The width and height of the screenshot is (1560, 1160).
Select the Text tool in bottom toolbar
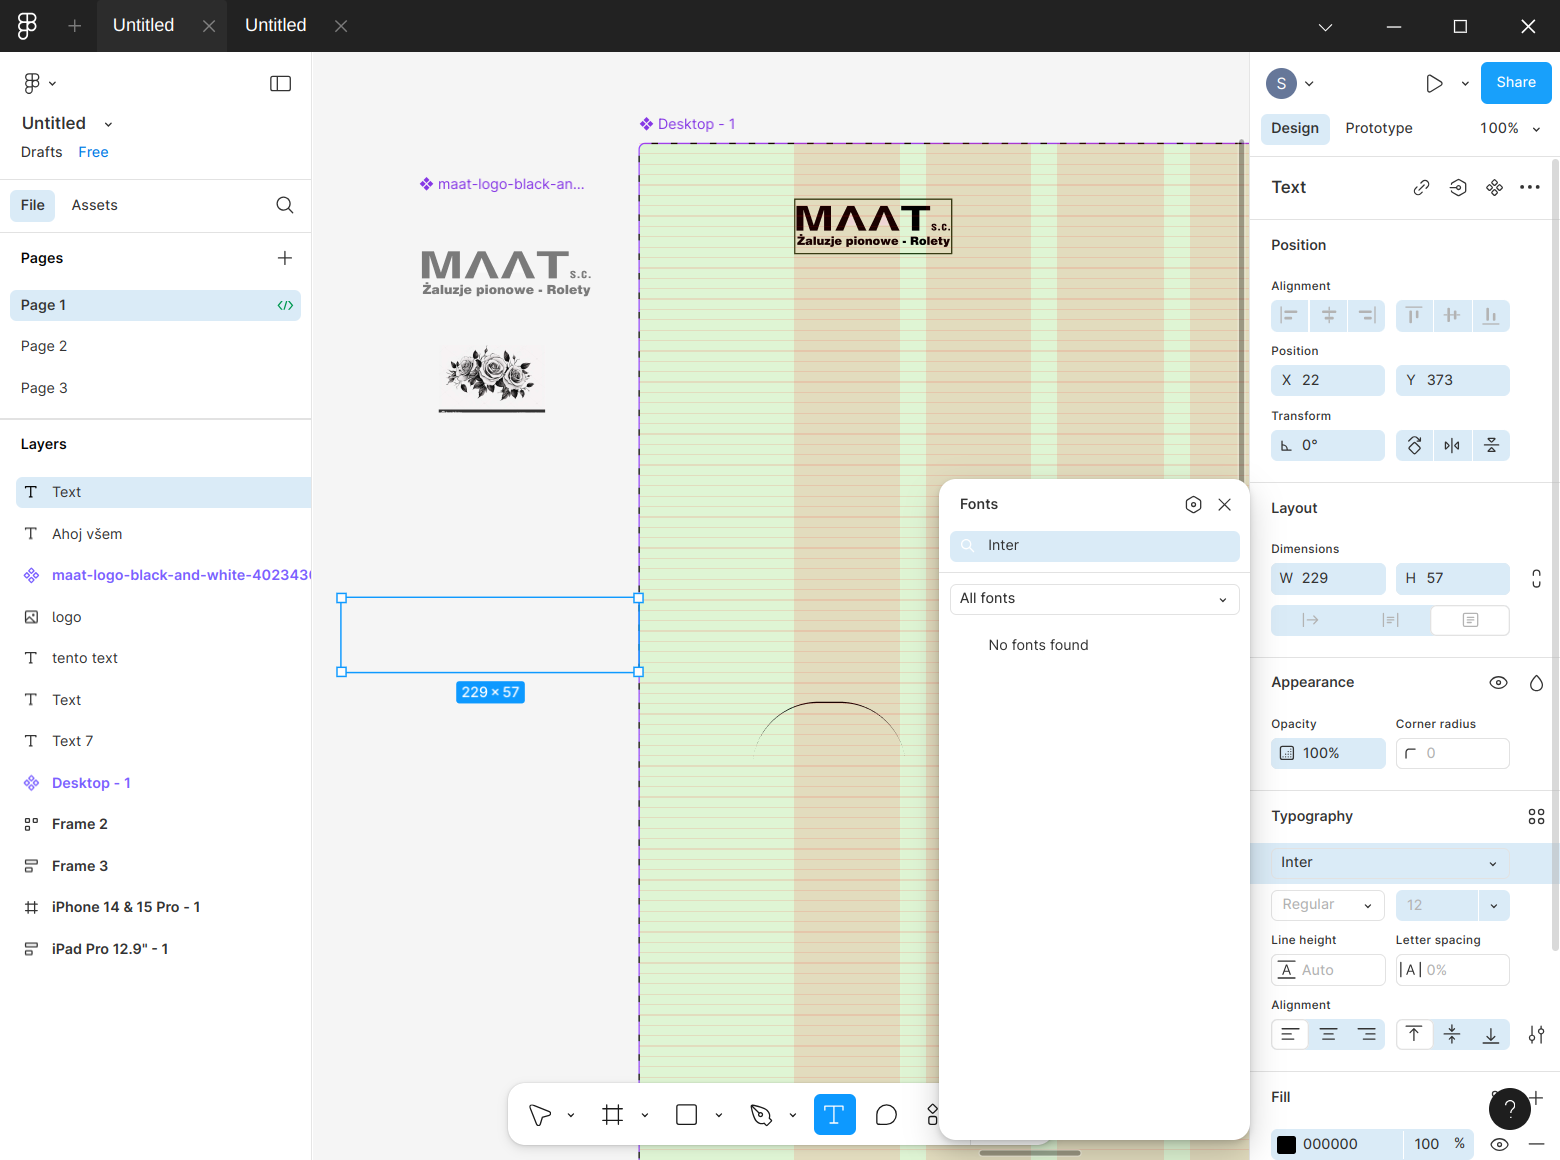(x=834, y=1115)
